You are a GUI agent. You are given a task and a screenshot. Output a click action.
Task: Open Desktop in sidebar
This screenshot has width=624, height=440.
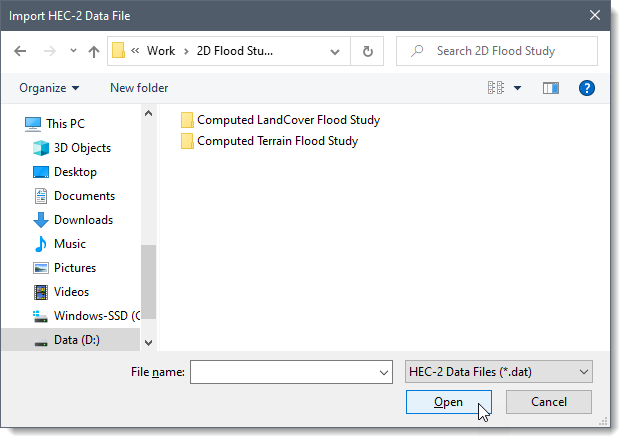pyautogui.click(x=75, y=172)
